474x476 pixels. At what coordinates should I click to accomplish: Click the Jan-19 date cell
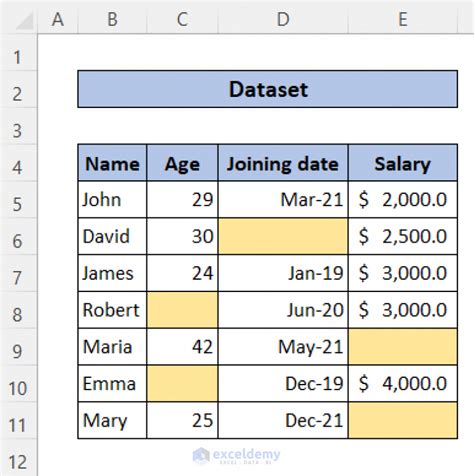(x=283, y=273)
